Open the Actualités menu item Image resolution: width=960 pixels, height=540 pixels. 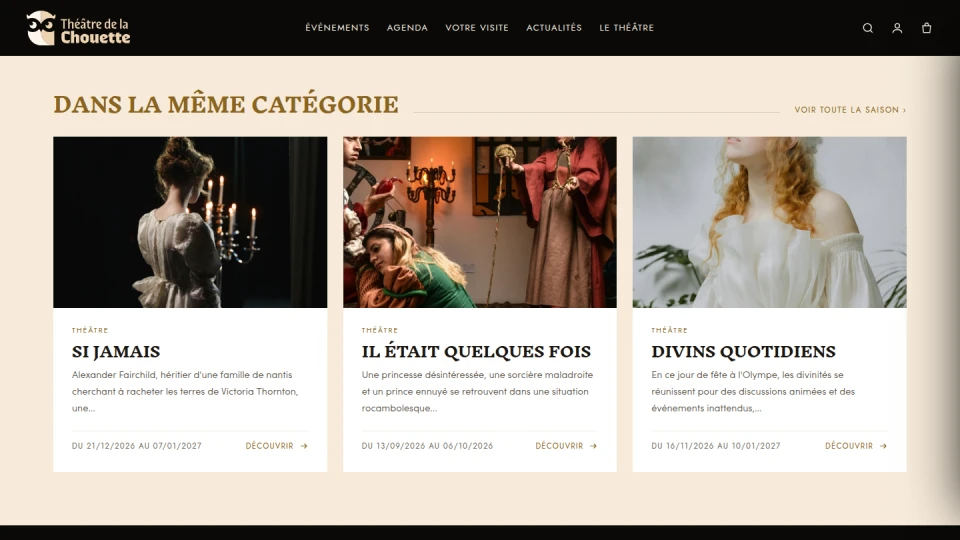point(554,28)
